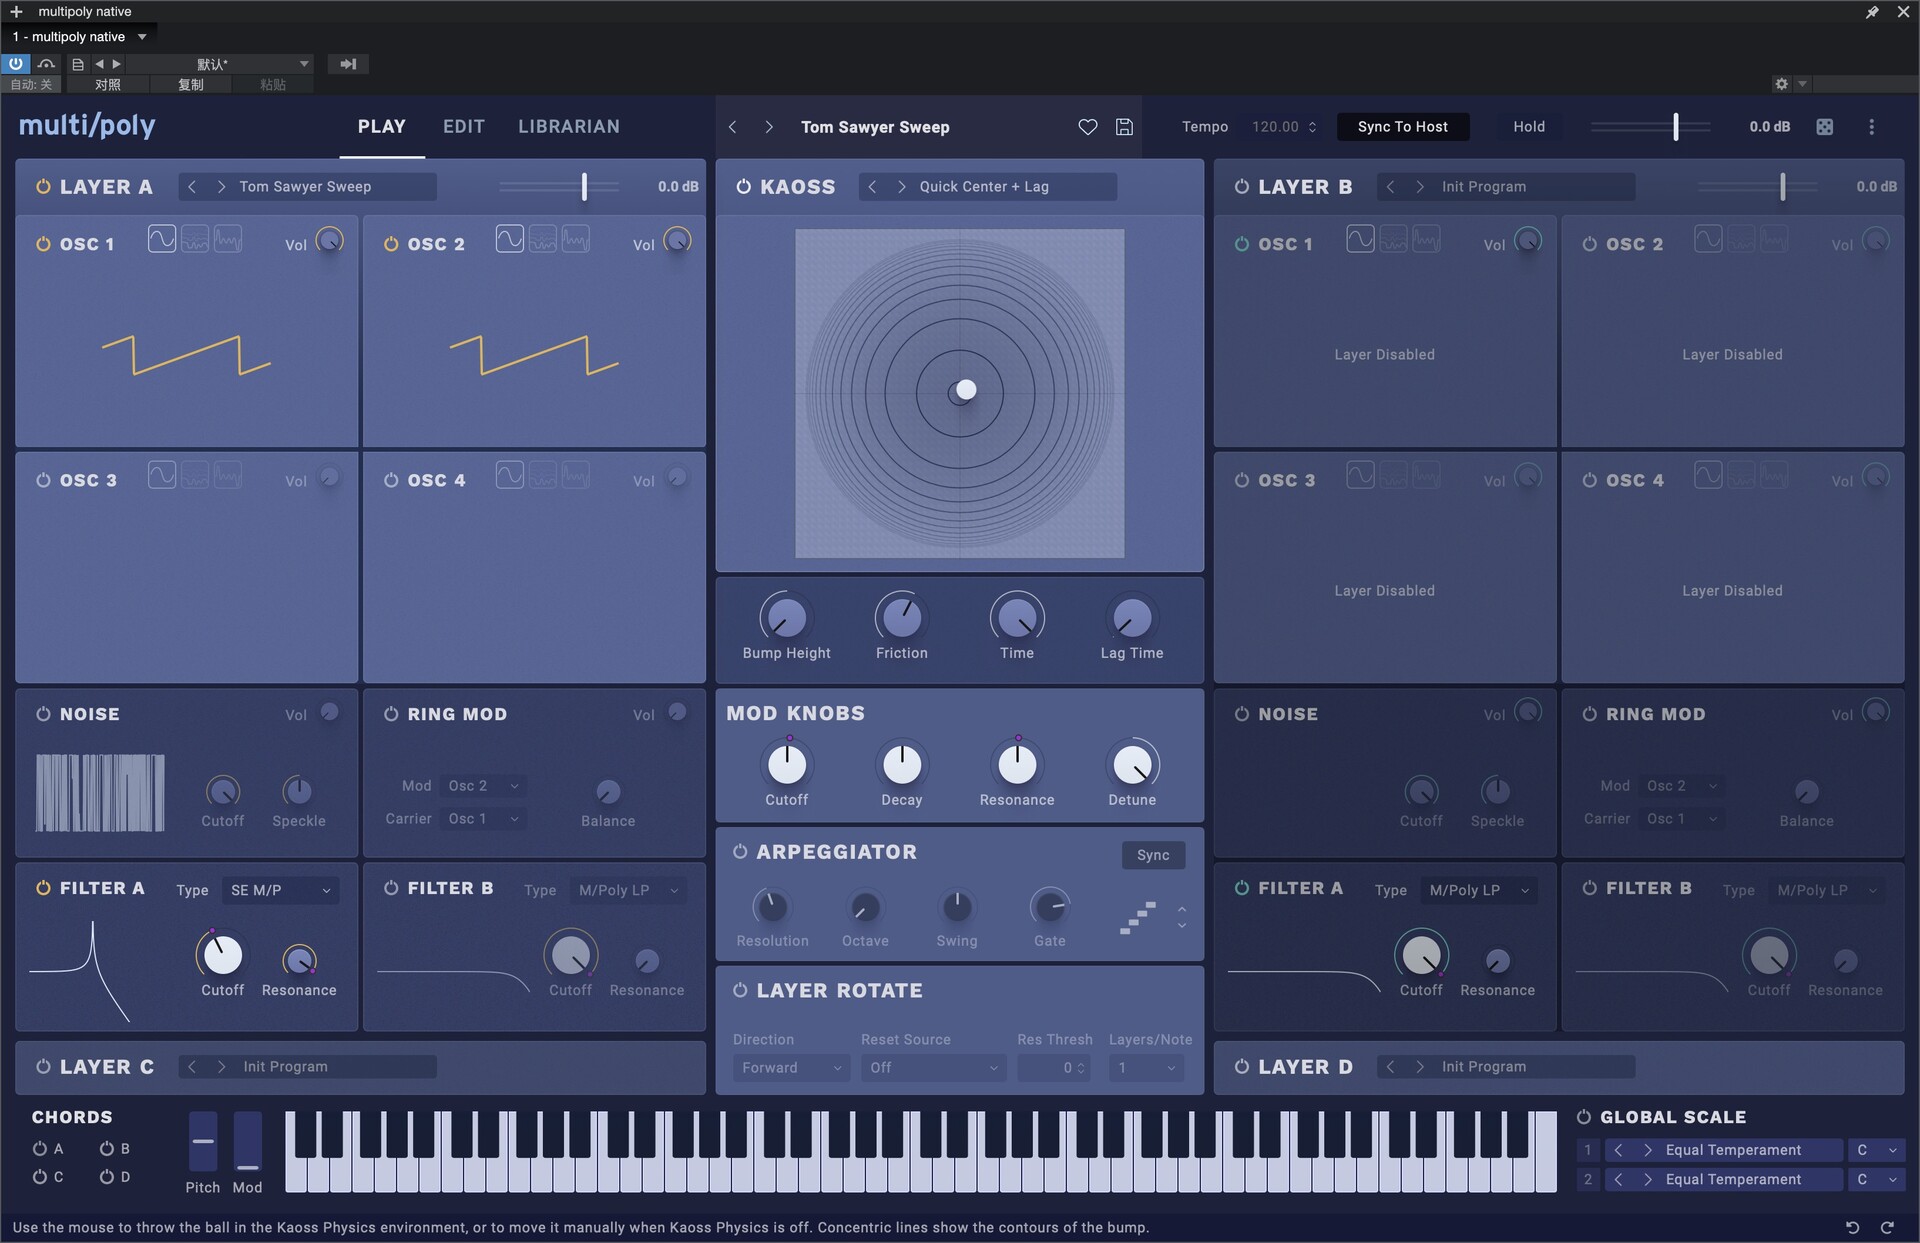The image size is (1920, 1243).
Task: Open the 1 - multipoly native instance menu
Action: pyautogui.click(x=79, y=37)
